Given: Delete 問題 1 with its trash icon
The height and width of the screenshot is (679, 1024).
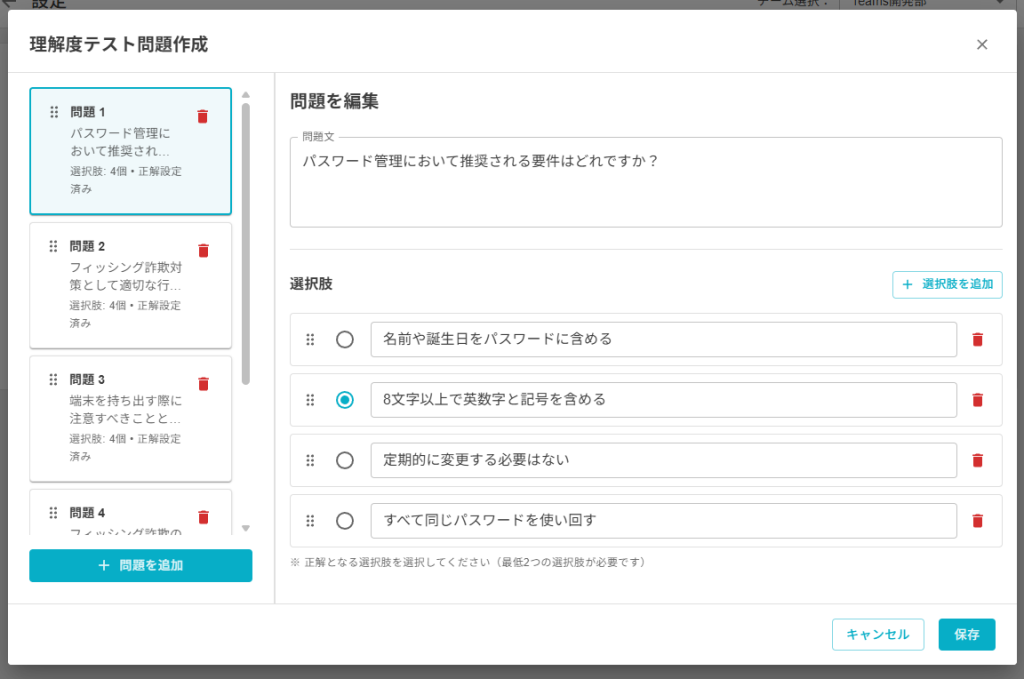Looking at the screenshot, I should click(x=203, y=117).
